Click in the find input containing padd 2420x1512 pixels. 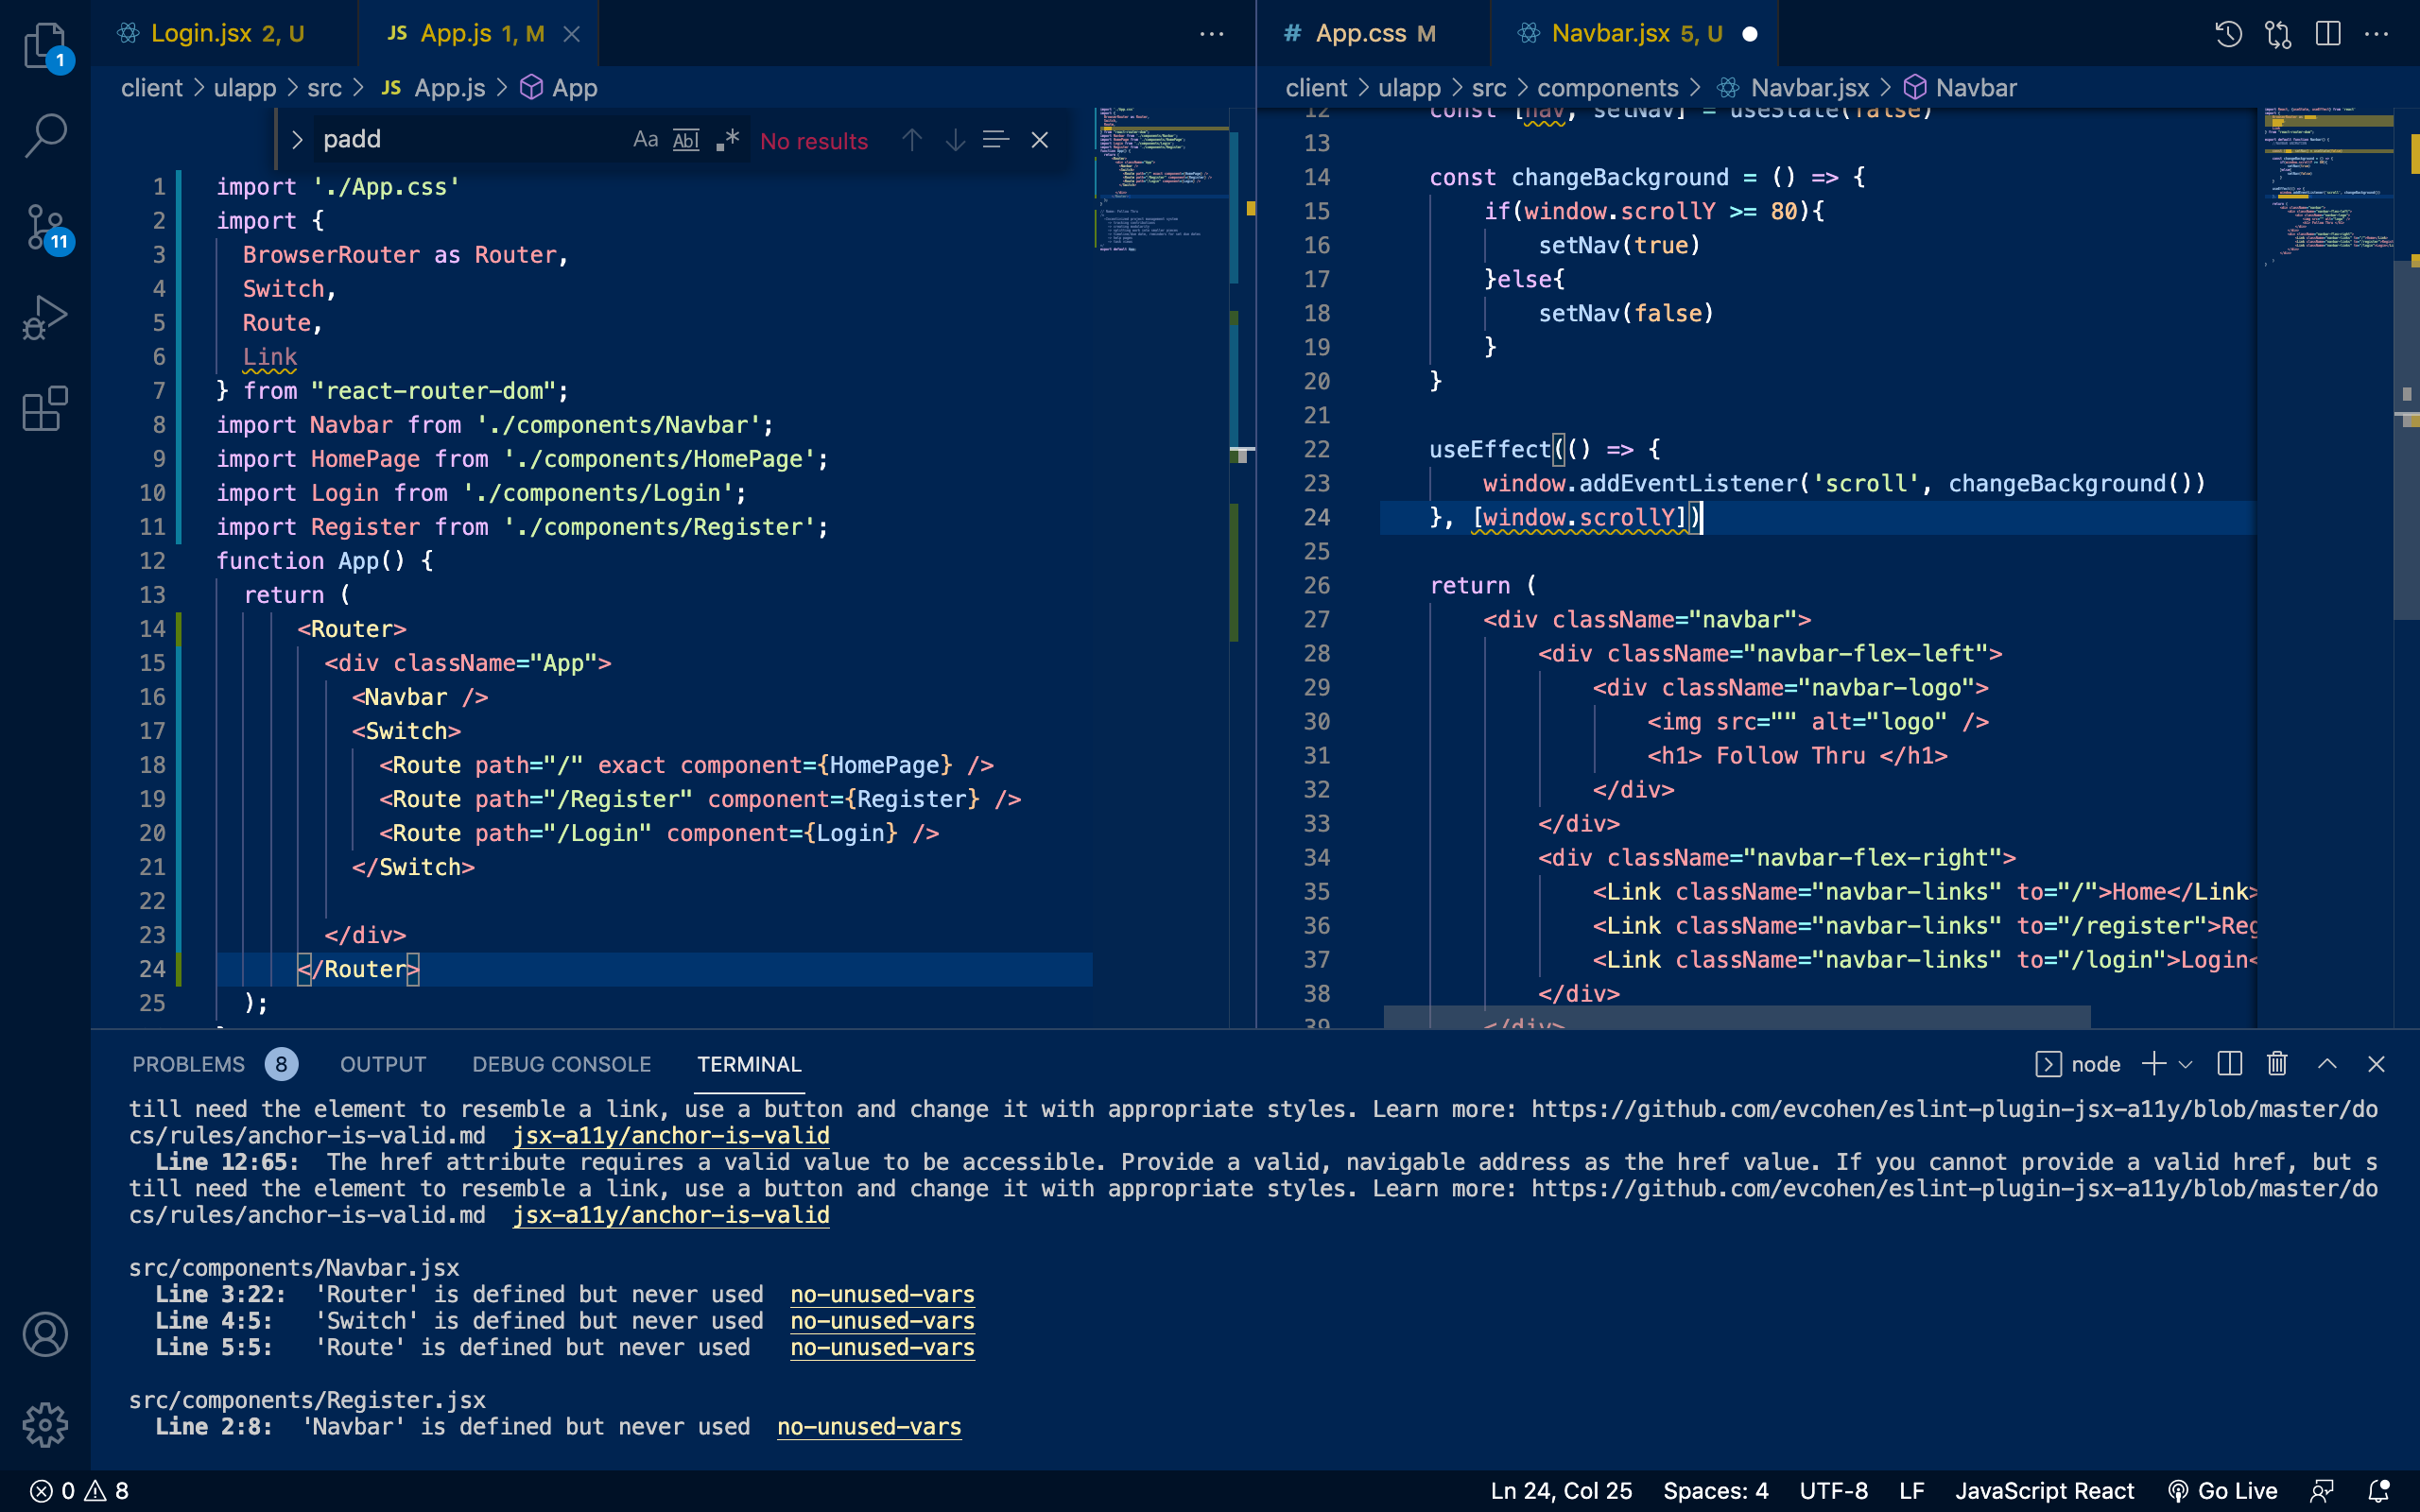point(460,140)
